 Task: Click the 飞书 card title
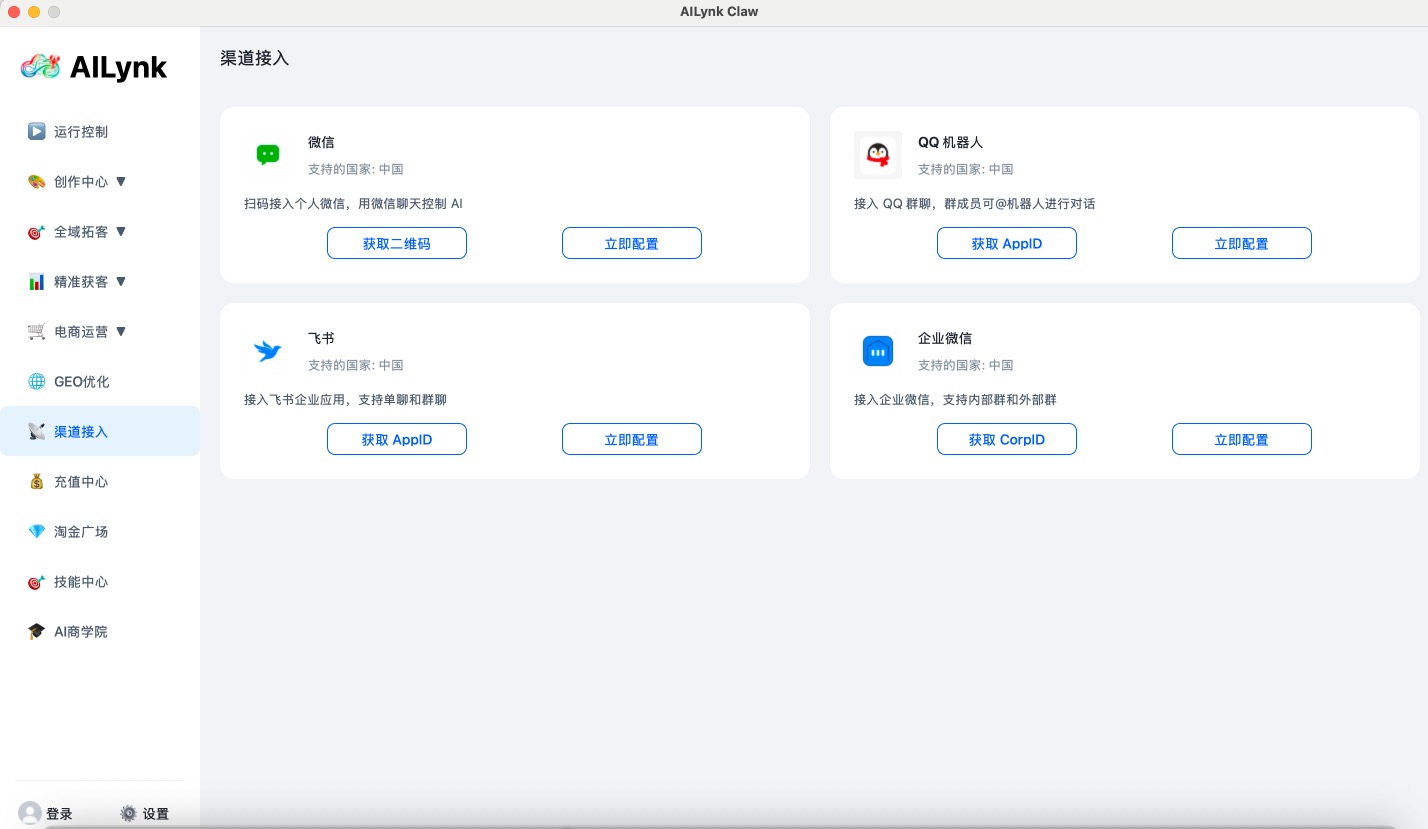pyautogui.click(x=321, y=338)
